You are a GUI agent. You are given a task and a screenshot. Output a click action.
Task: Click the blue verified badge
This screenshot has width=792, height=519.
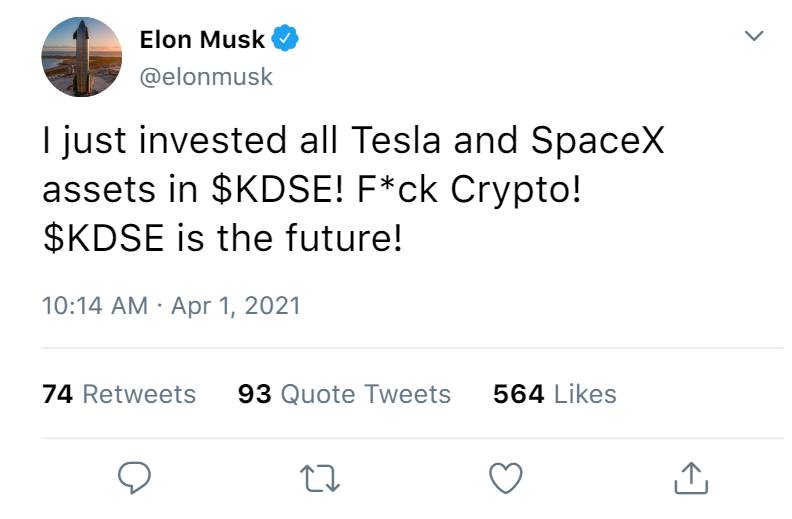(x=286, y=40)
